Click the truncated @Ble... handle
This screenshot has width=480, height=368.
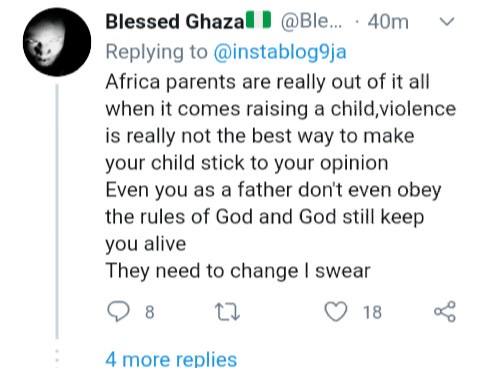(x=311, y=22)
